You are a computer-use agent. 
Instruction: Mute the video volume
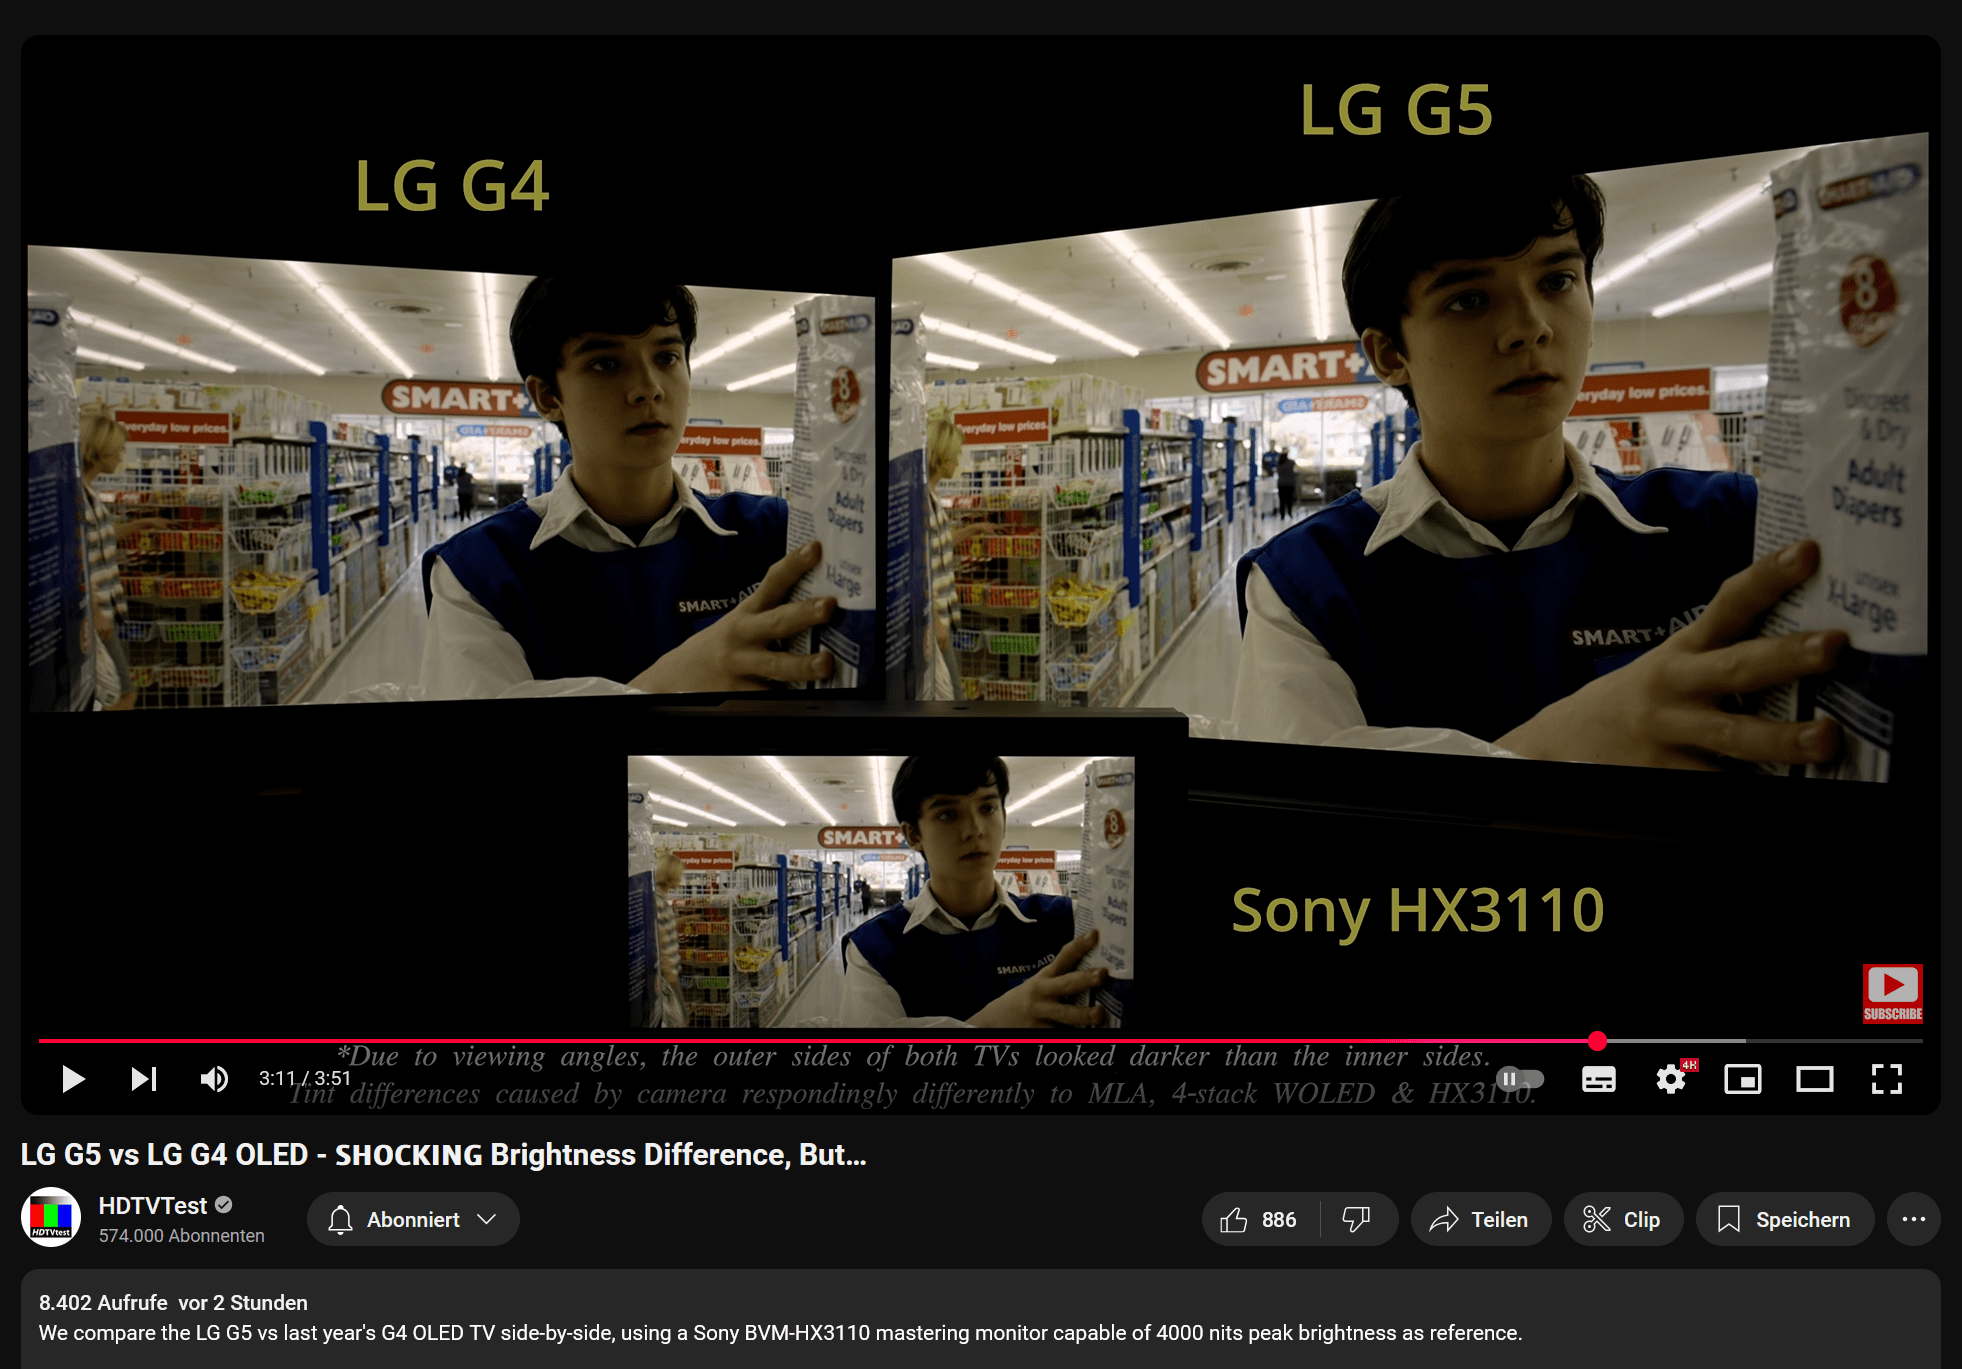point(214,1079)
